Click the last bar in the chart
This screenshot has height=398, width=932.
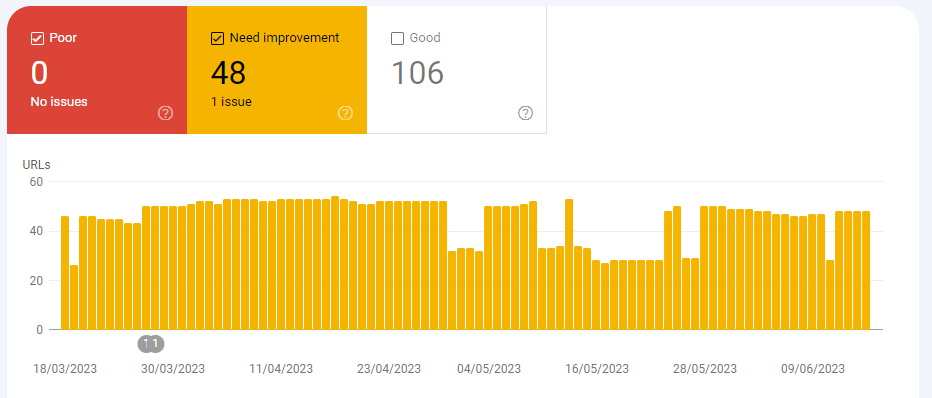pos(866,270)
